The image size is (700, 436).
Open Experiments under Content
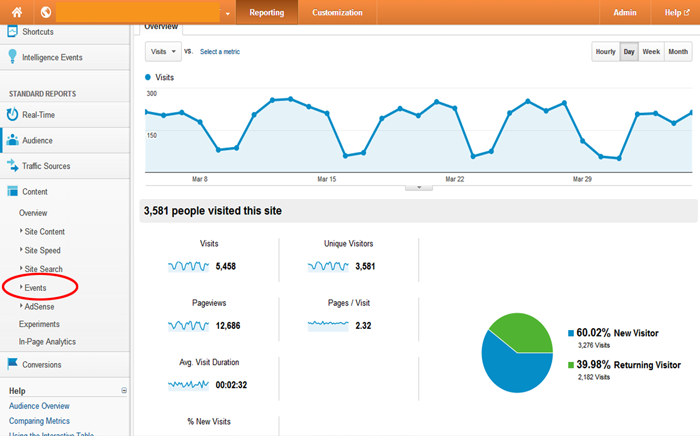[x=39, y=324]
